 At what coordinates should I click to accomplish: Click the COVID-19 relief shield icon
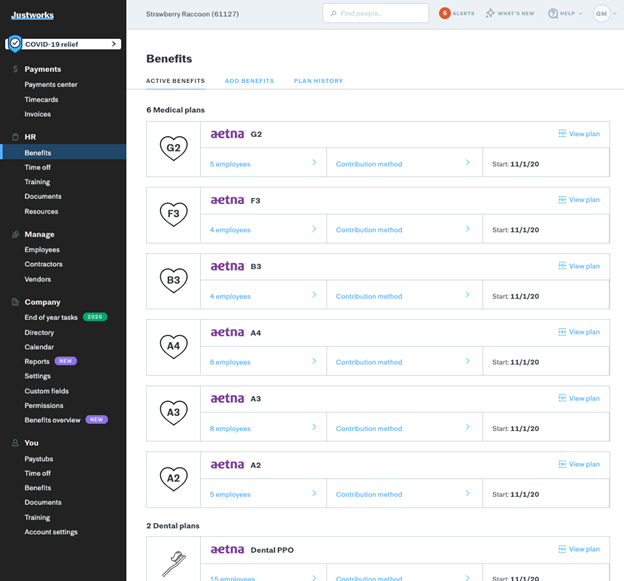(15, 44)
